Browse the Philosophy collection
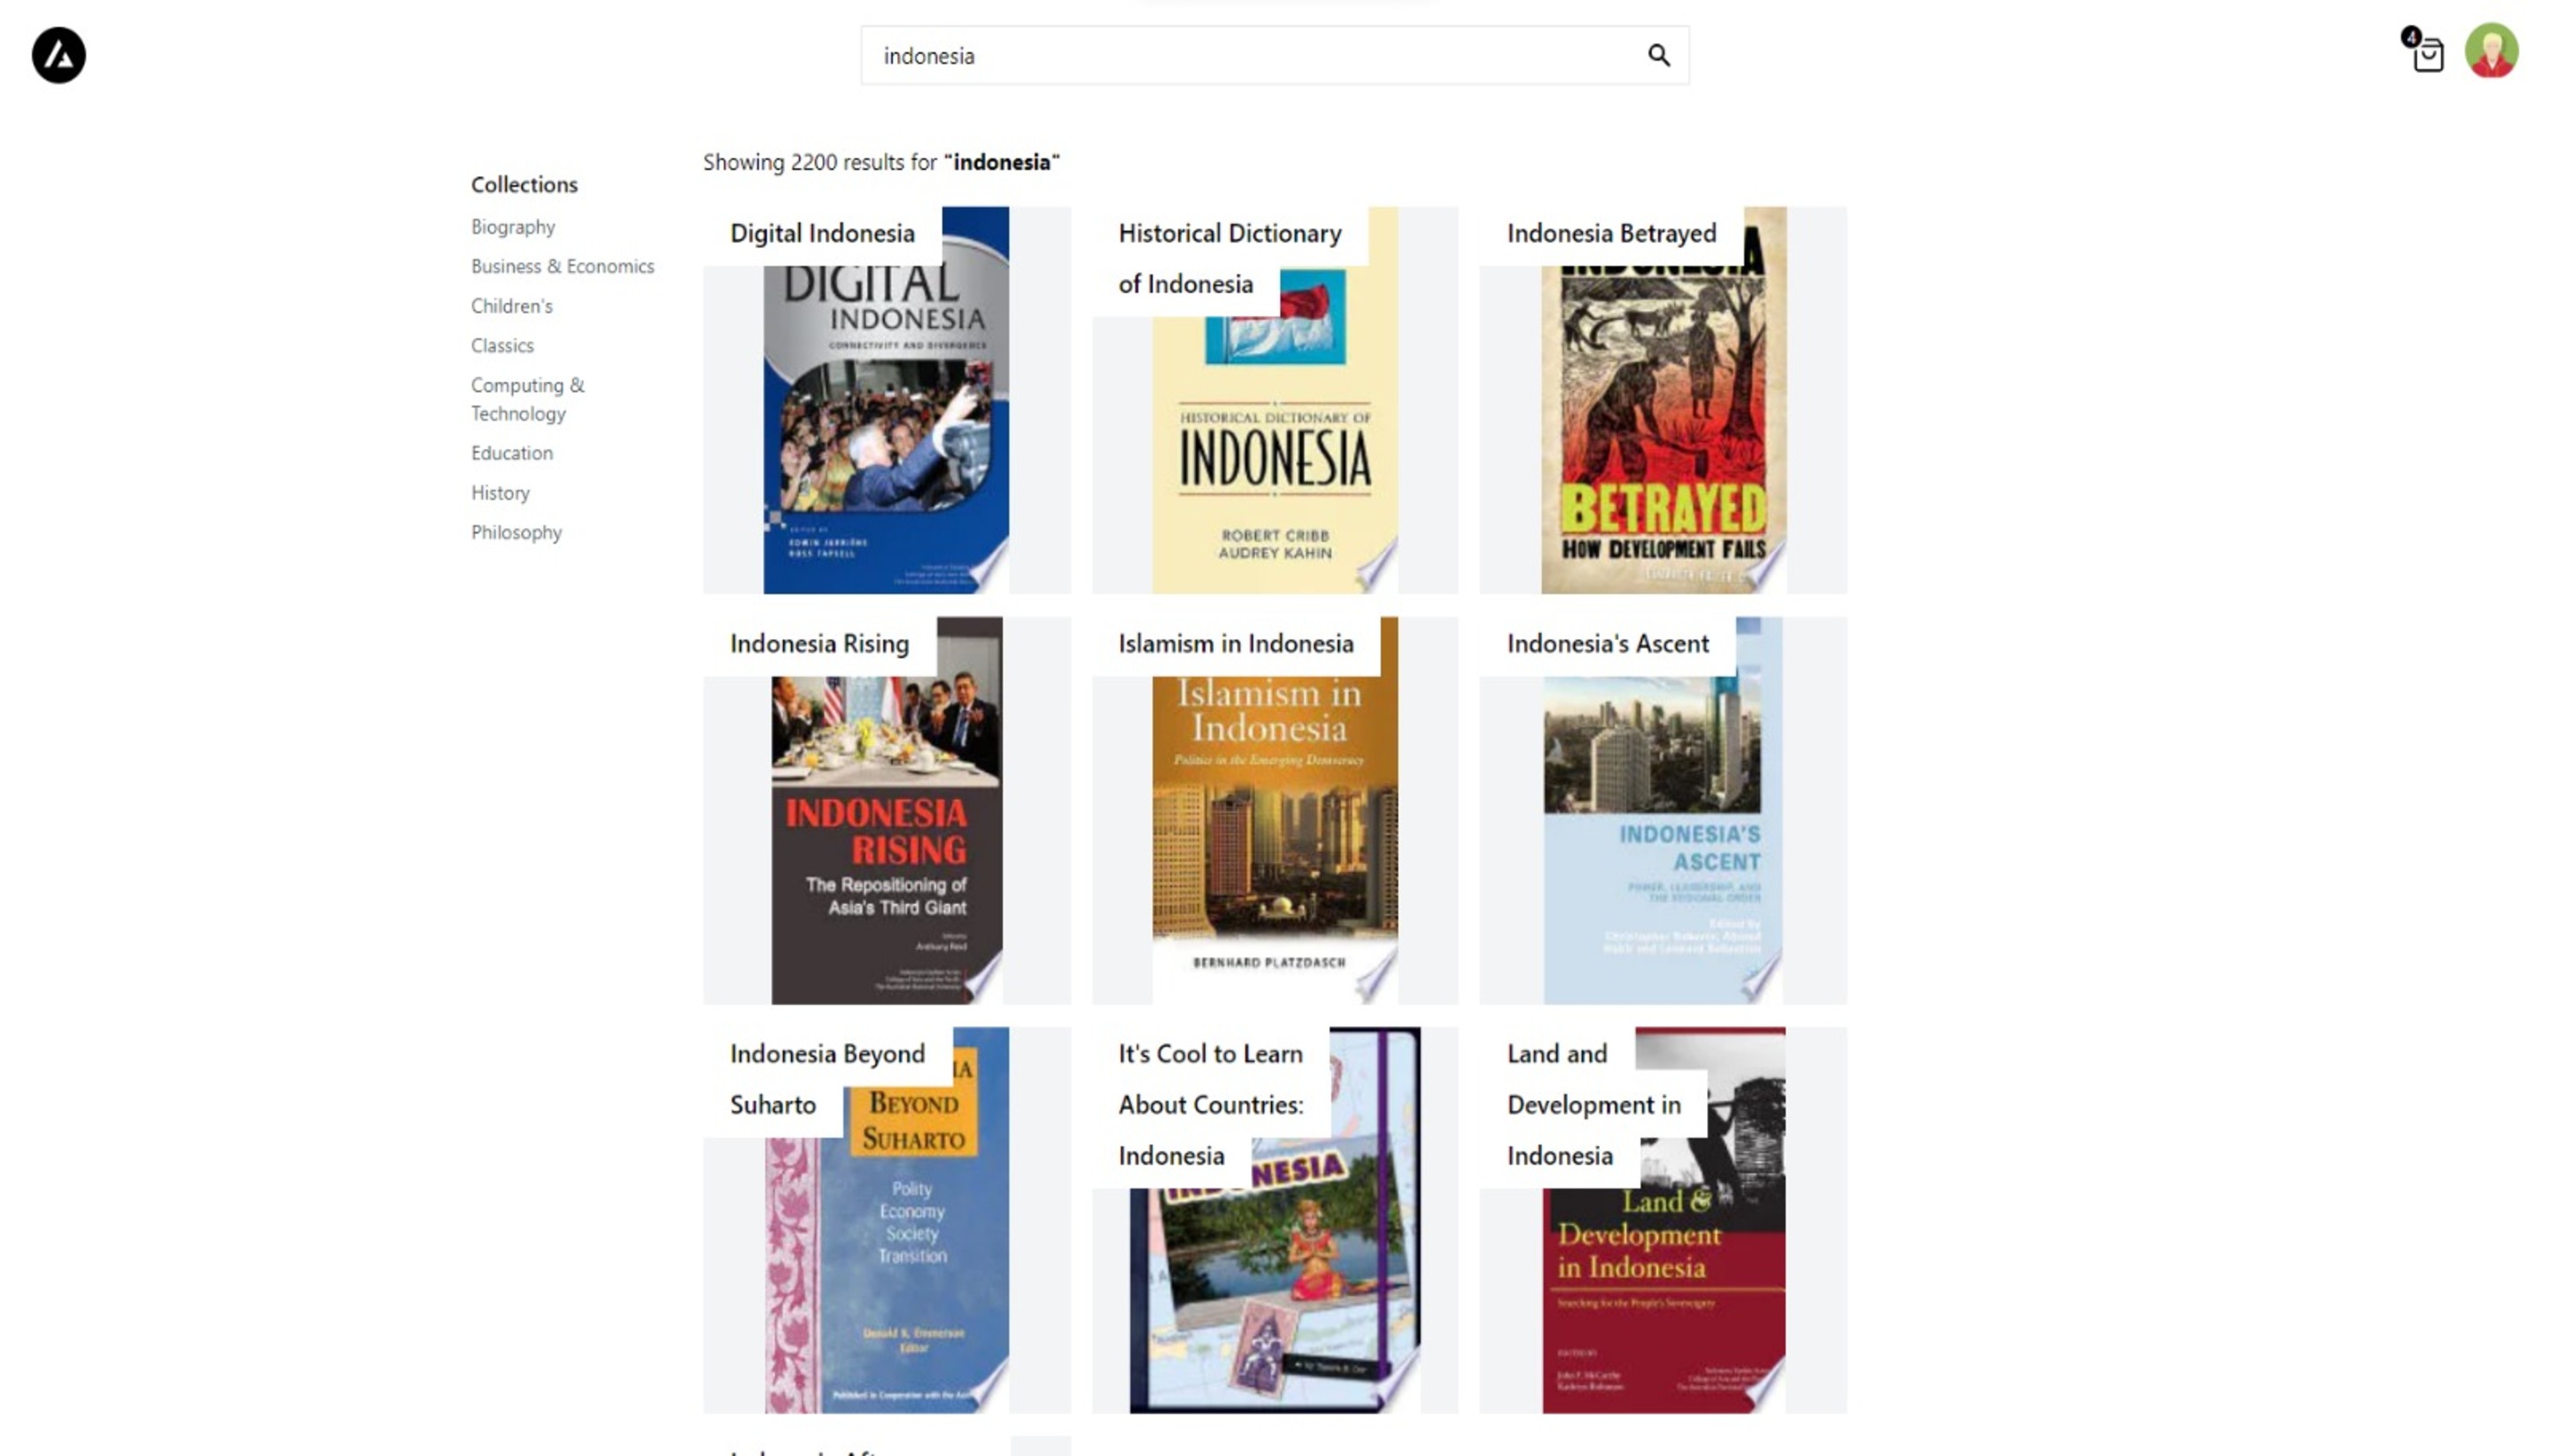The height and width of the screenshot is (1456, 2551). point(516,532)
